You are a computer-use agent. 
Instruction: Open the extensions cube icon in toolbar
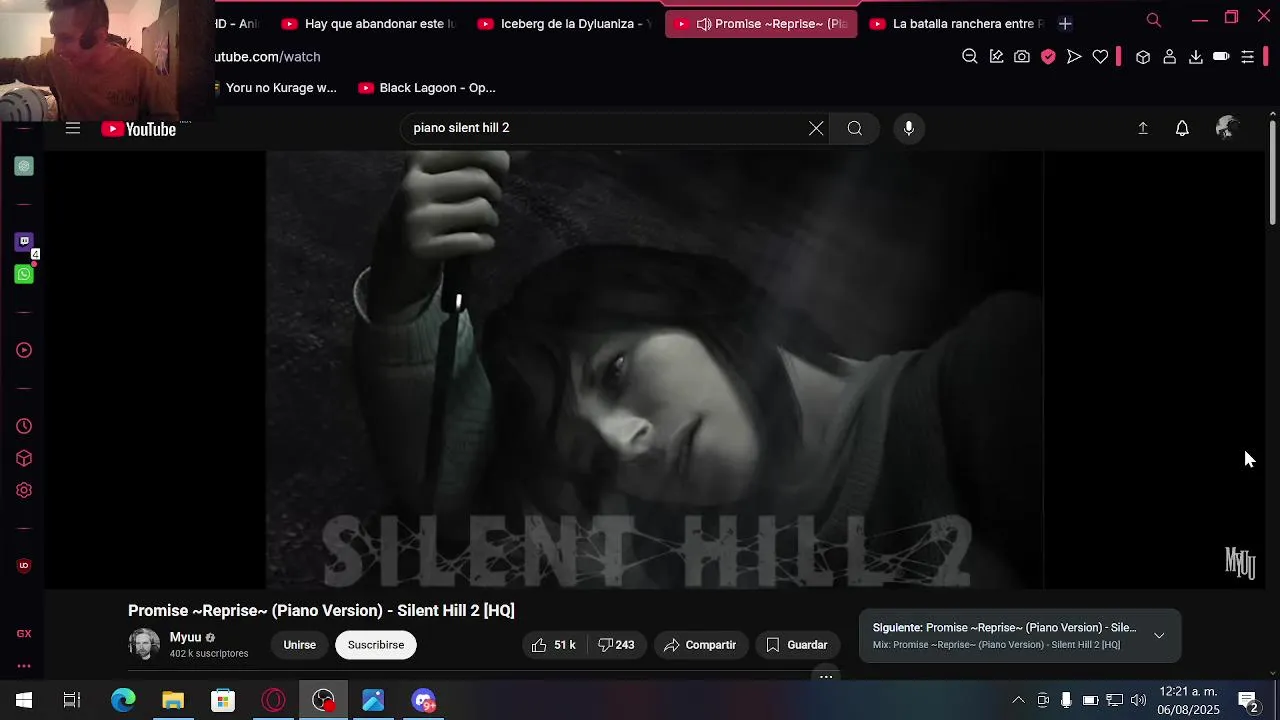1143,57
